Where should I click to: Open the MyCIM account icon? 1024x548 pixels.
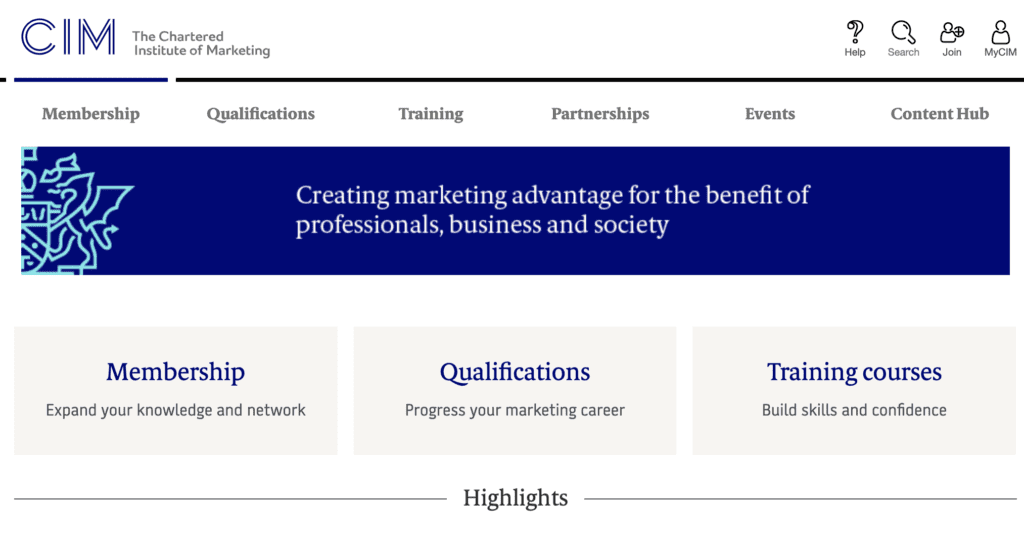1000,33
